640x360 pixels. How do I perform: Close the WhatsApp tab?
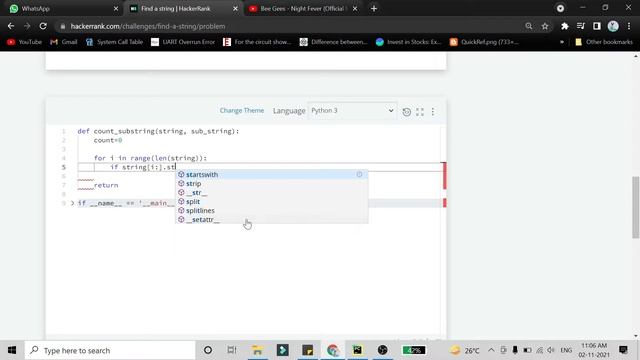click(116, 9)
